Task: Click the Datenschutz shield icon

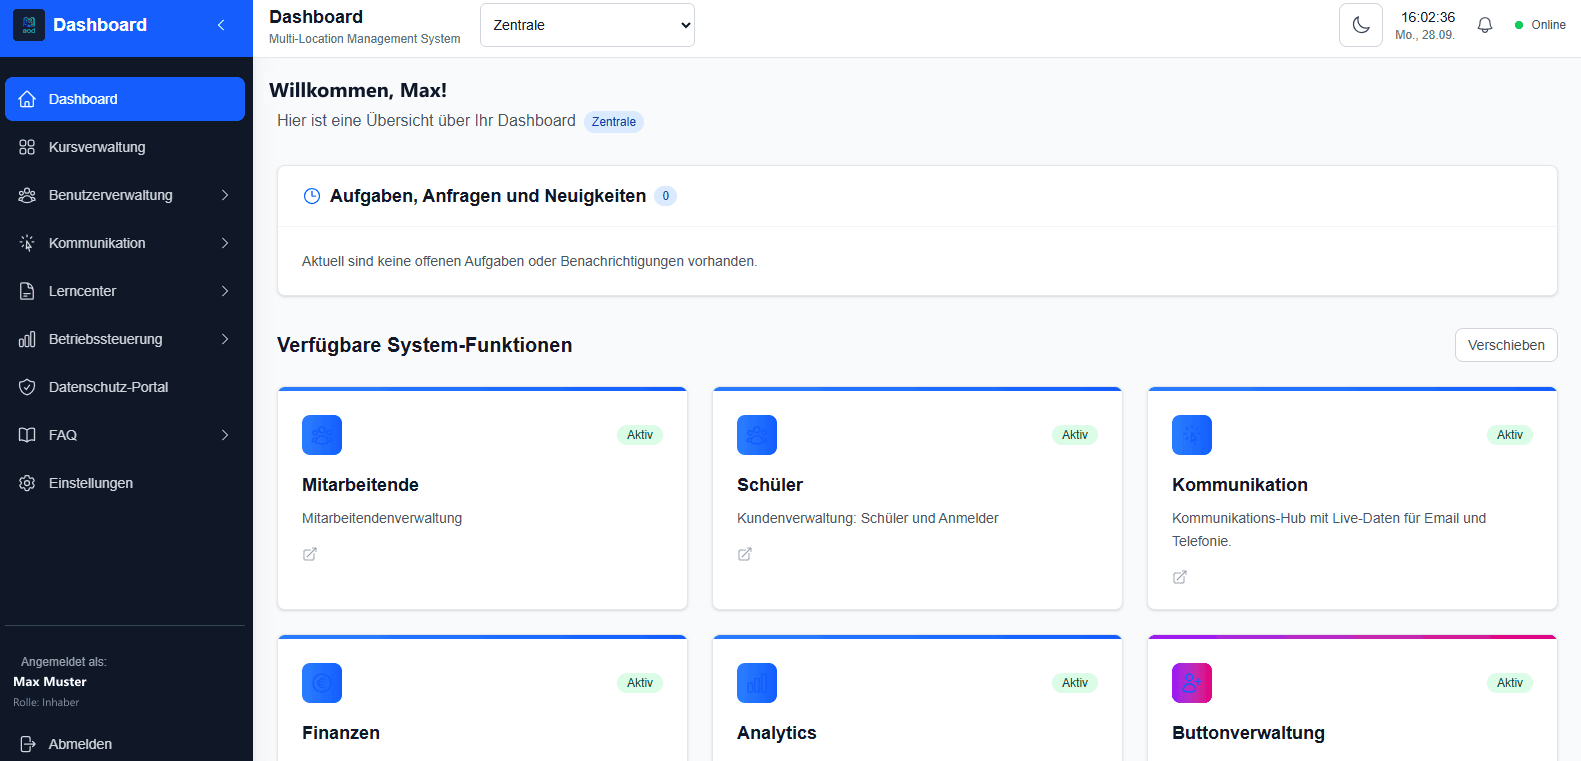Action: (x=27, y=387)
